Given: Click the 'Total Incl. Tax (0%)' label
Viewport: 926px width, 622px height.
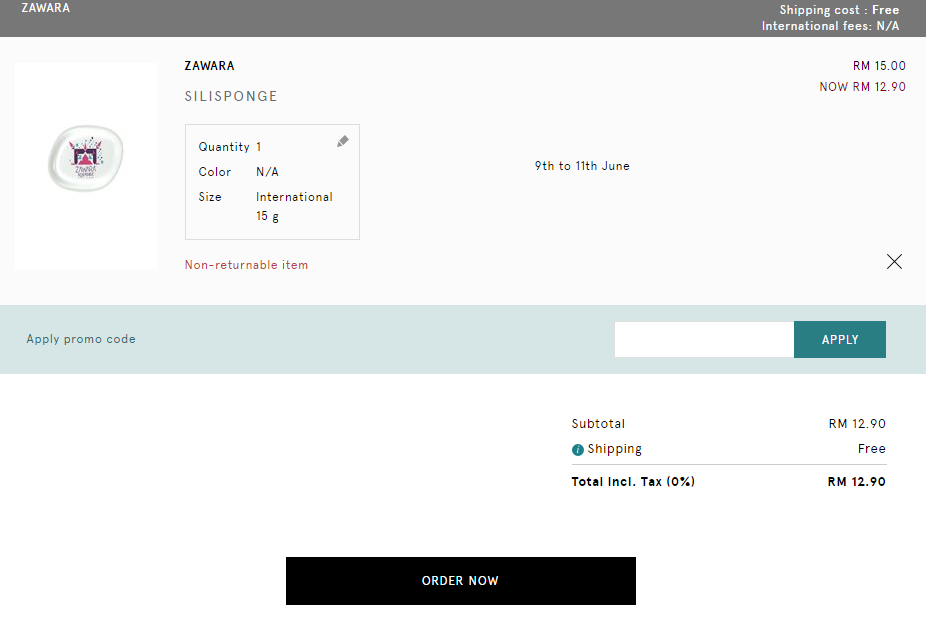Looking at the screenshot, I should (x=633, y=481).
